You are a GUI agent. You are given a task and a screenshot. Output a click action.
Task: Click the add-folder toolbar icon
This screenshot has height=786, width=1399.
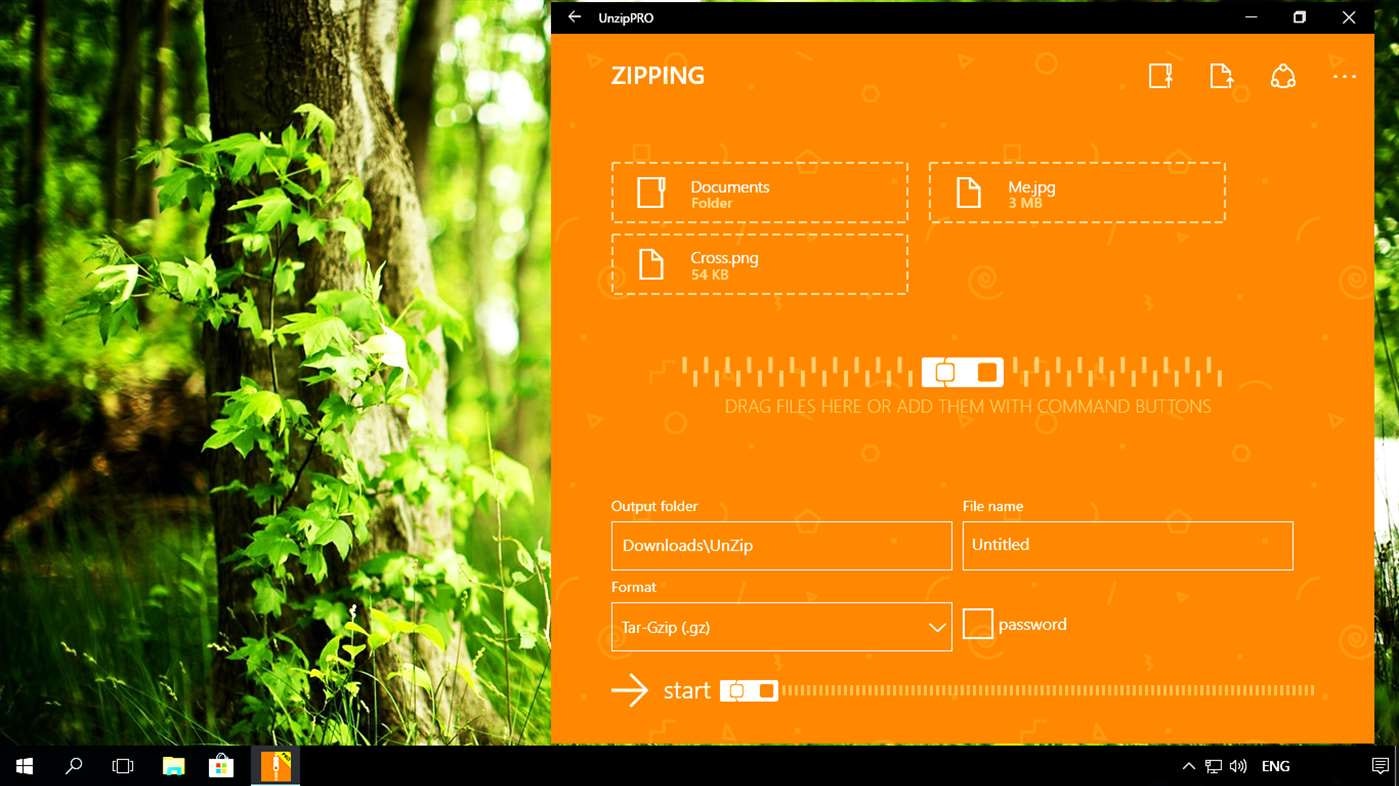pyautogui.click(x=1160, y=75)
